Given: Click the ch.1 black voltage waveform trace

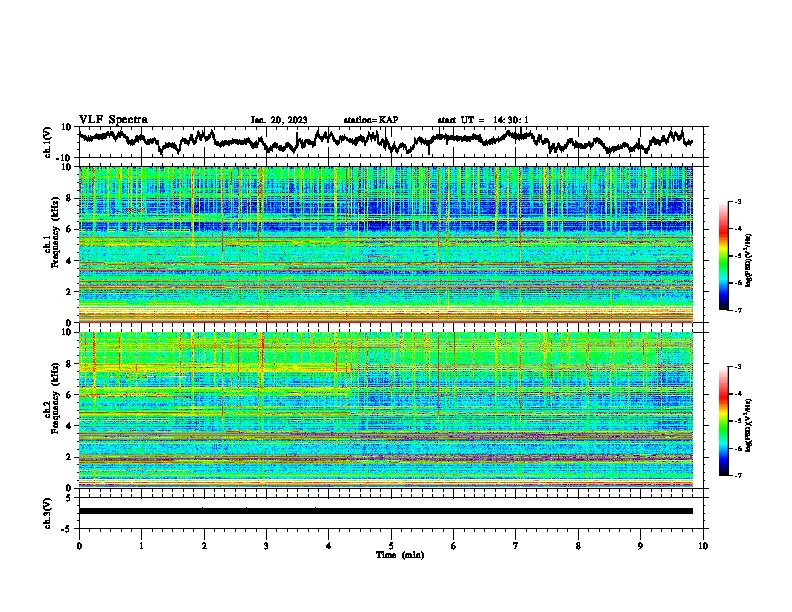Looking at the screenshot, I should [x=385, y=141].
